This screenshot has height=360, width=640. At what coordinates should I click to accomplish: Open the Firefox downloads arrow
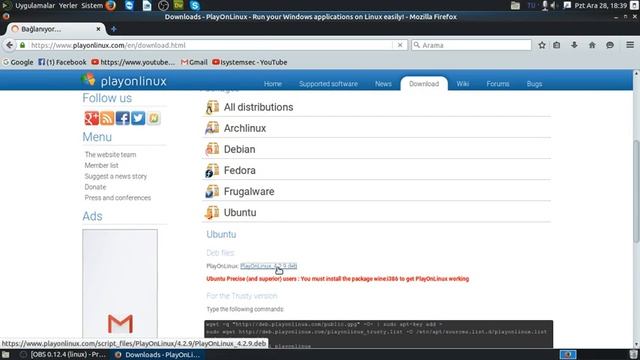[574, 45]
